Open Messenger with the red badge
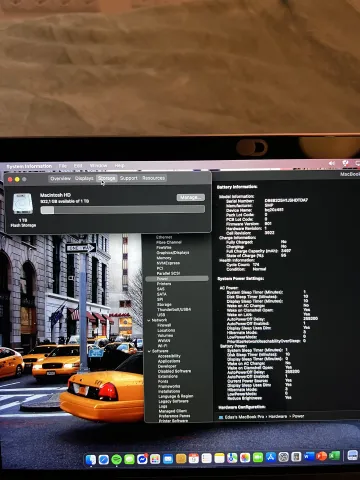 142,459
